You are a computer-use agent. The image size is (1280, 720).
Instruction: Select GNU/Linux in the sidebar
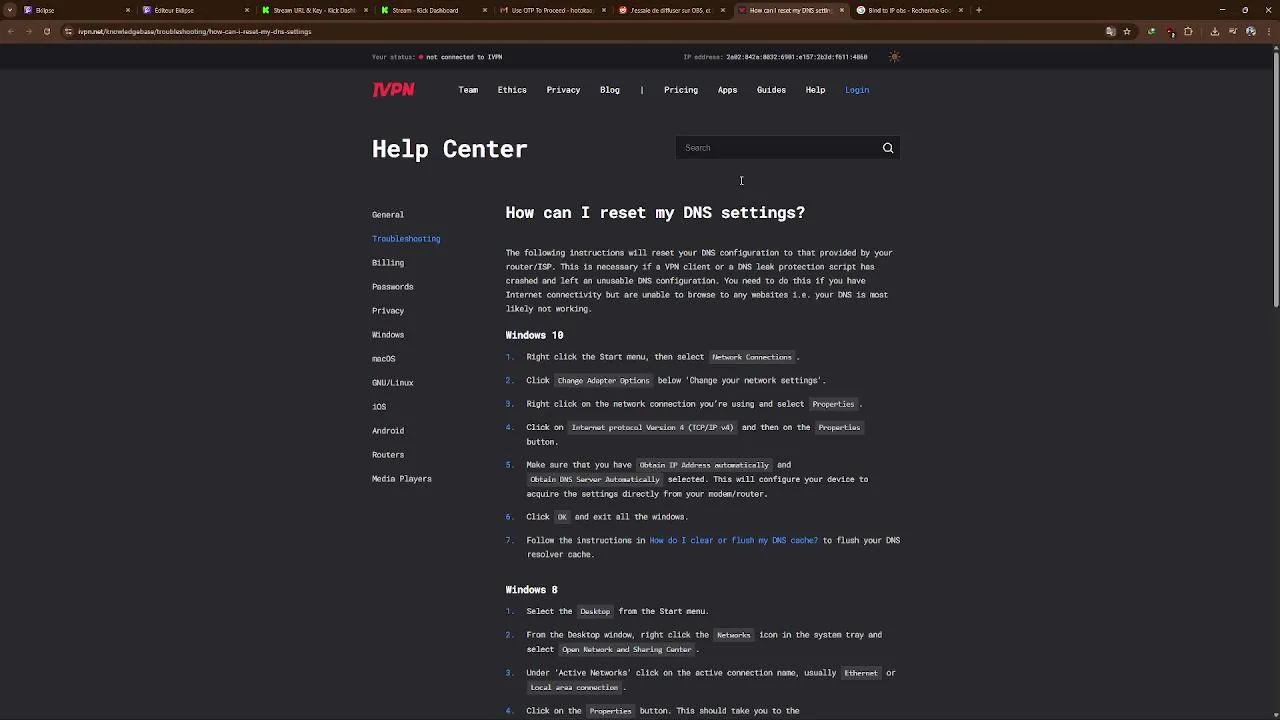392,383
